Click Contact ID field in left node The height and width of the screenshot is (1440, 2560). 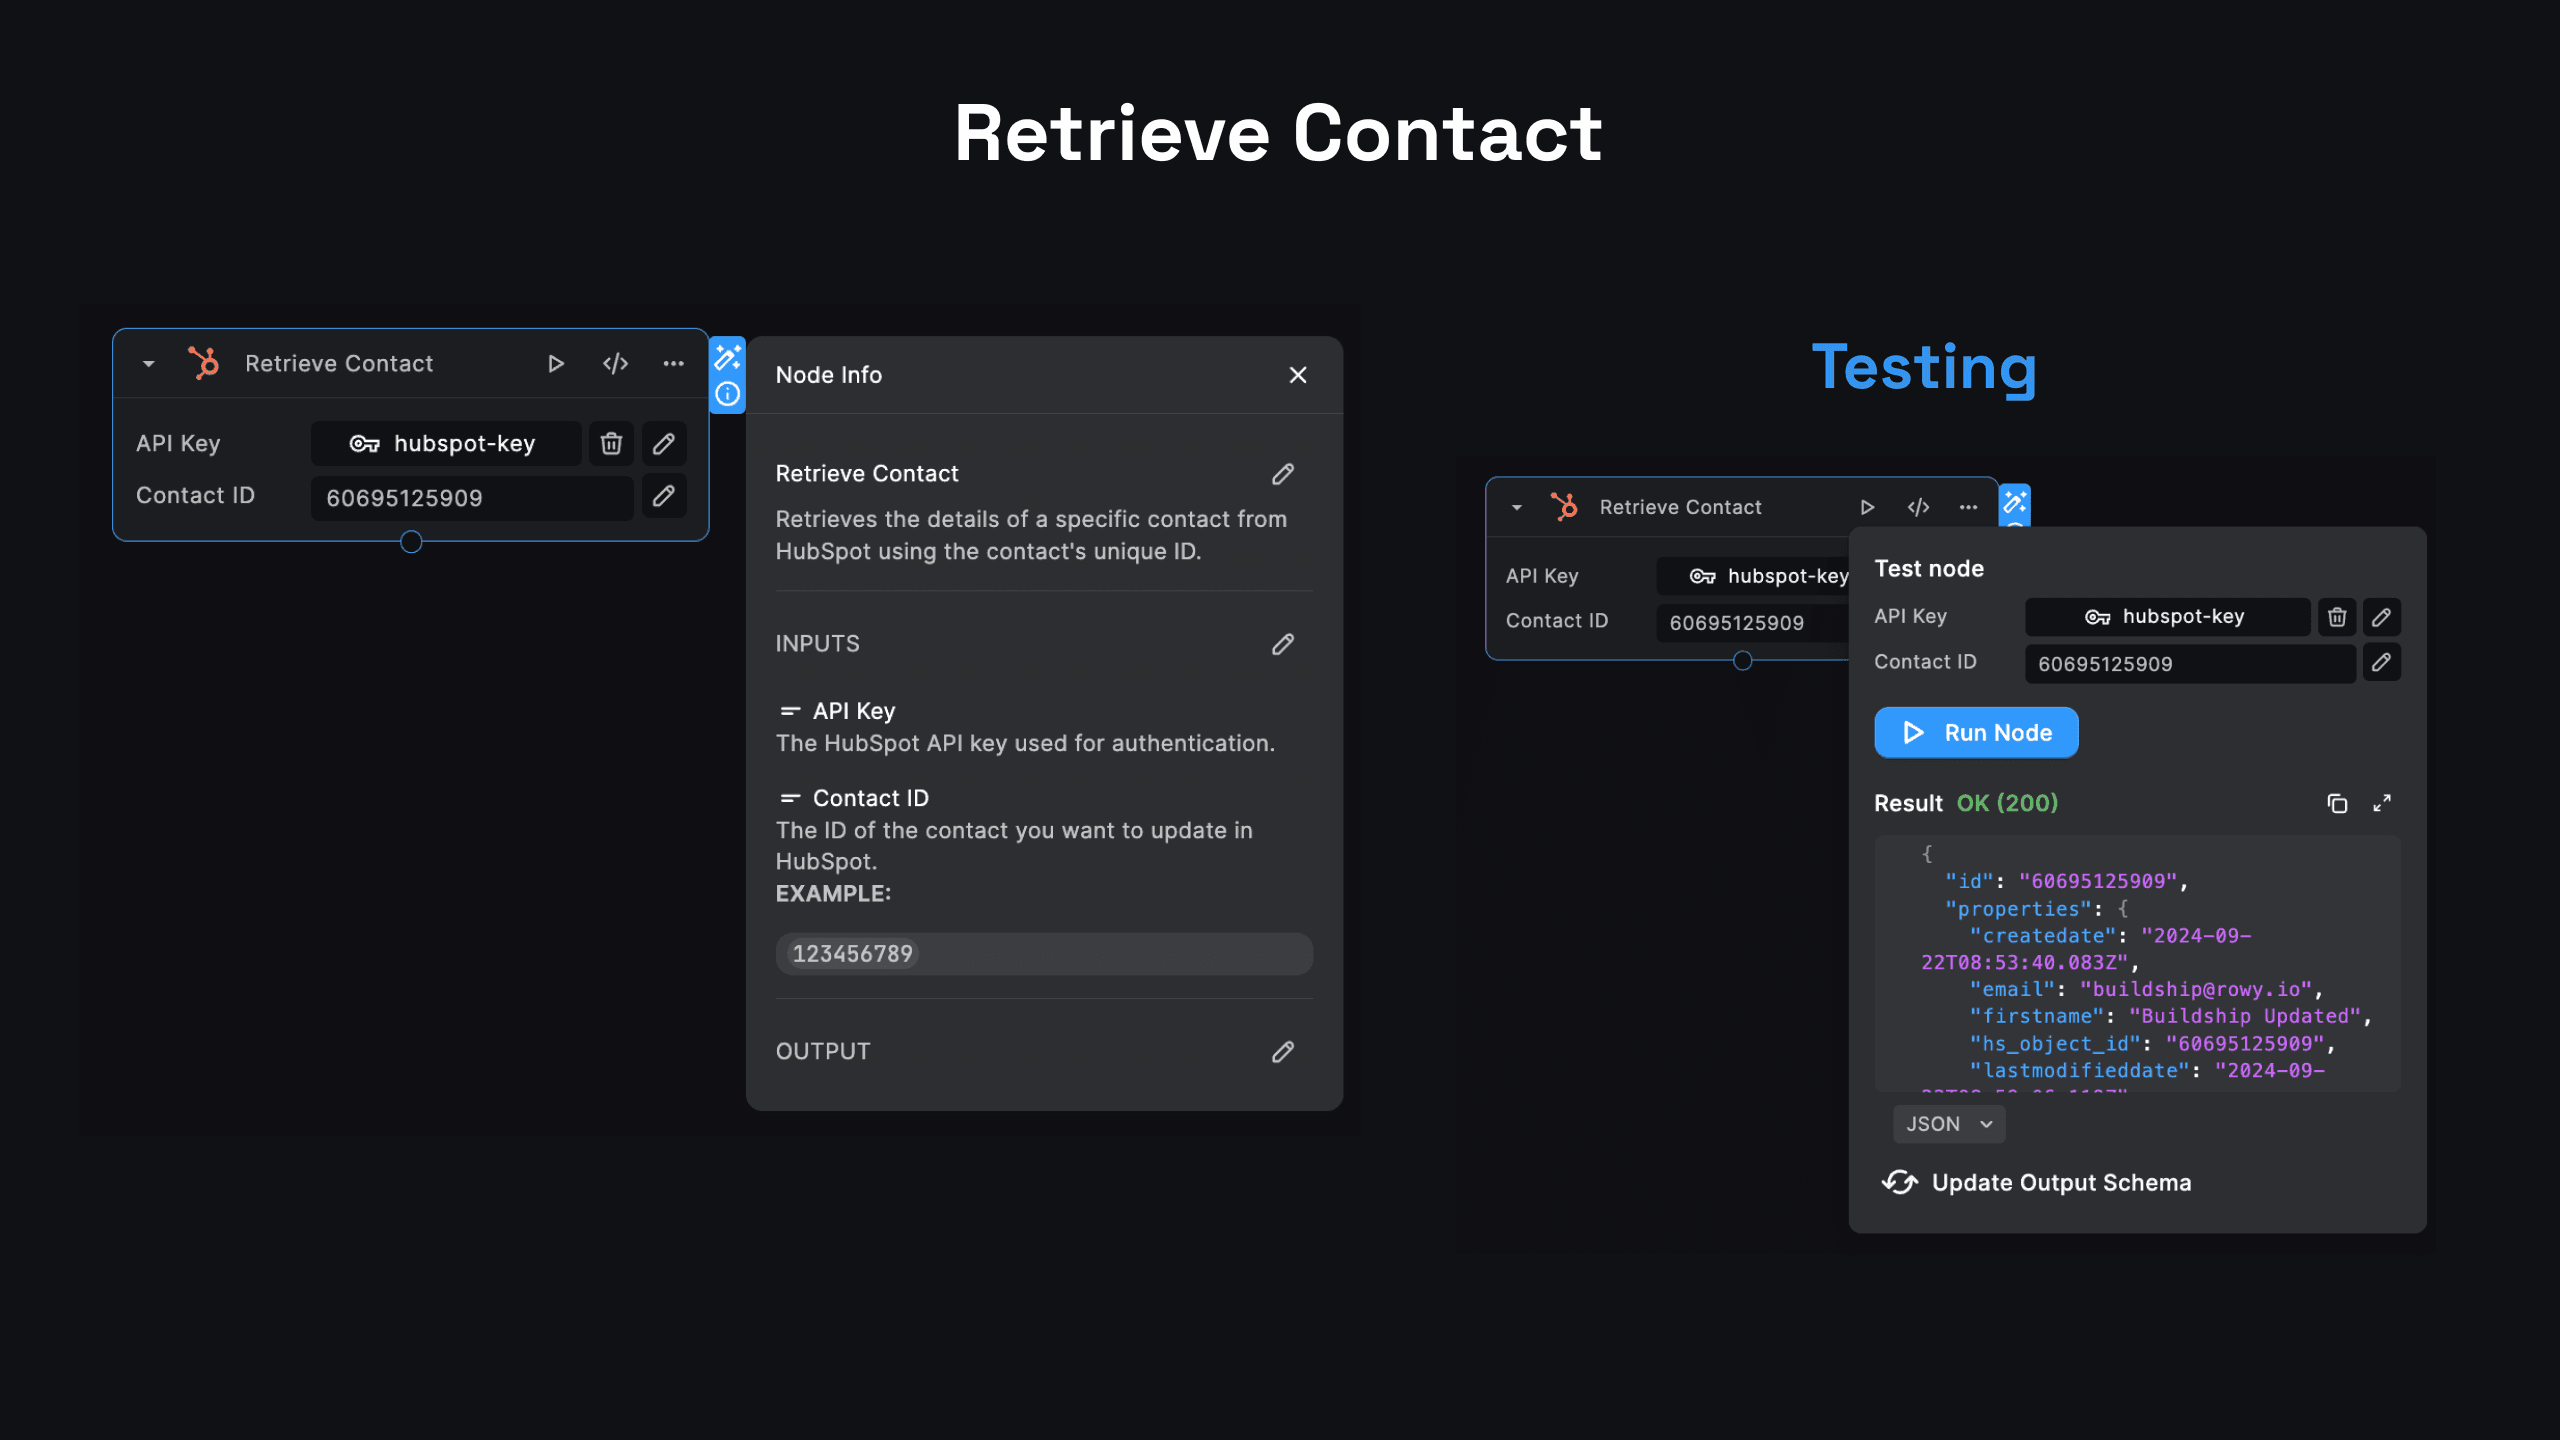click(x=472, y=497)
